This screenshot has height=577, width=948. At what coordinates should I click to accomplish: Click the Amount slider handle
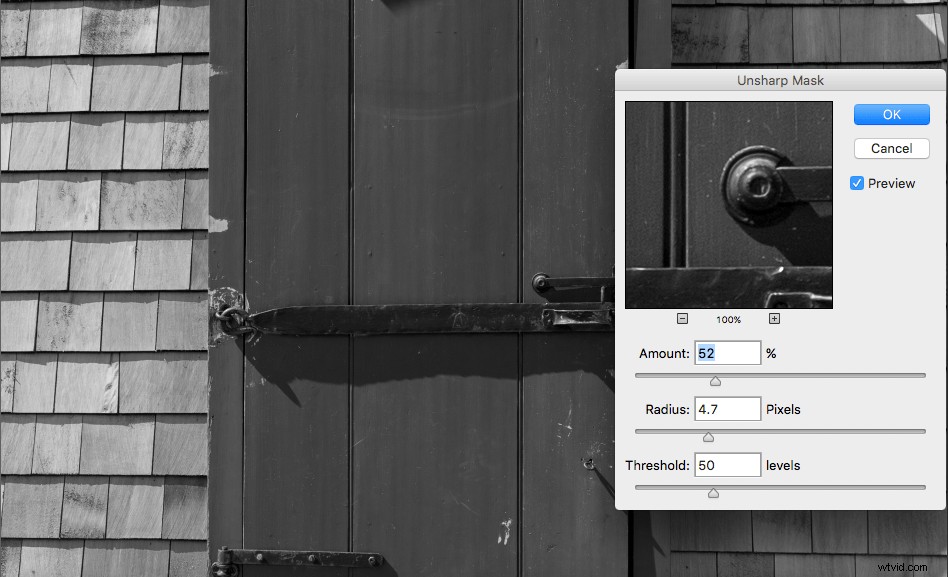pos(715,380)
